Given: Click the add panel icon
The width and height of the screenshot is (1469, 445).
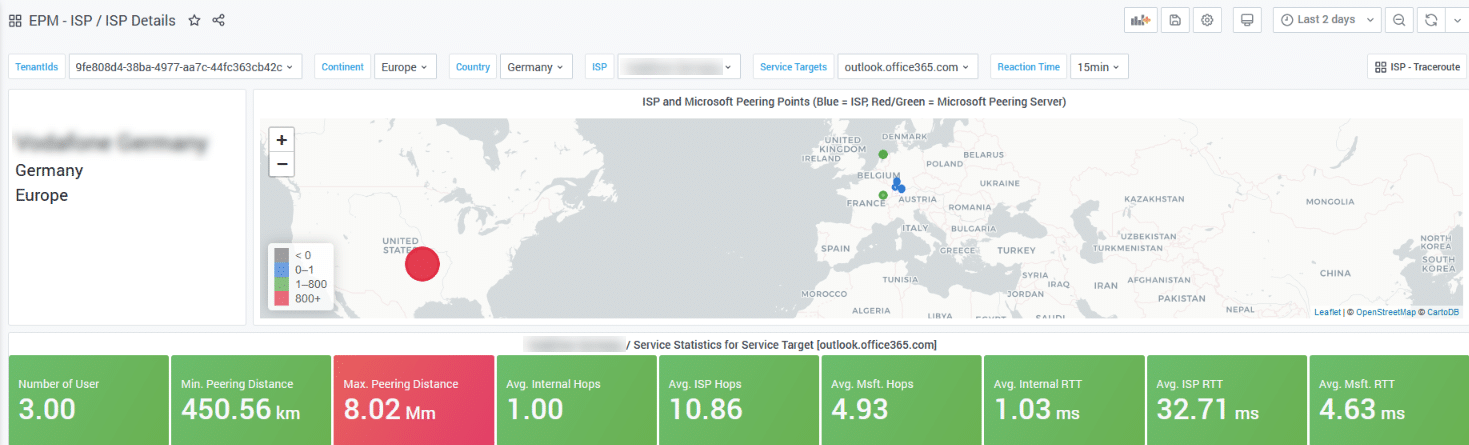Looking at the screenshot, I should coord(1140,20).
